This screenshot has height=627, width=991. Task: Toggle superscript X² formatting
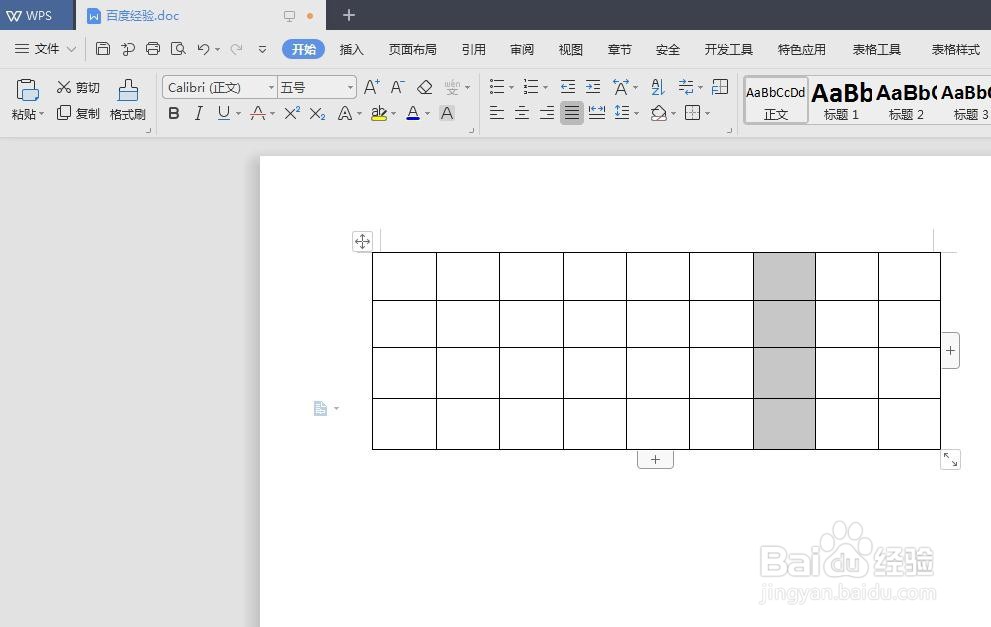coord(292,113)
